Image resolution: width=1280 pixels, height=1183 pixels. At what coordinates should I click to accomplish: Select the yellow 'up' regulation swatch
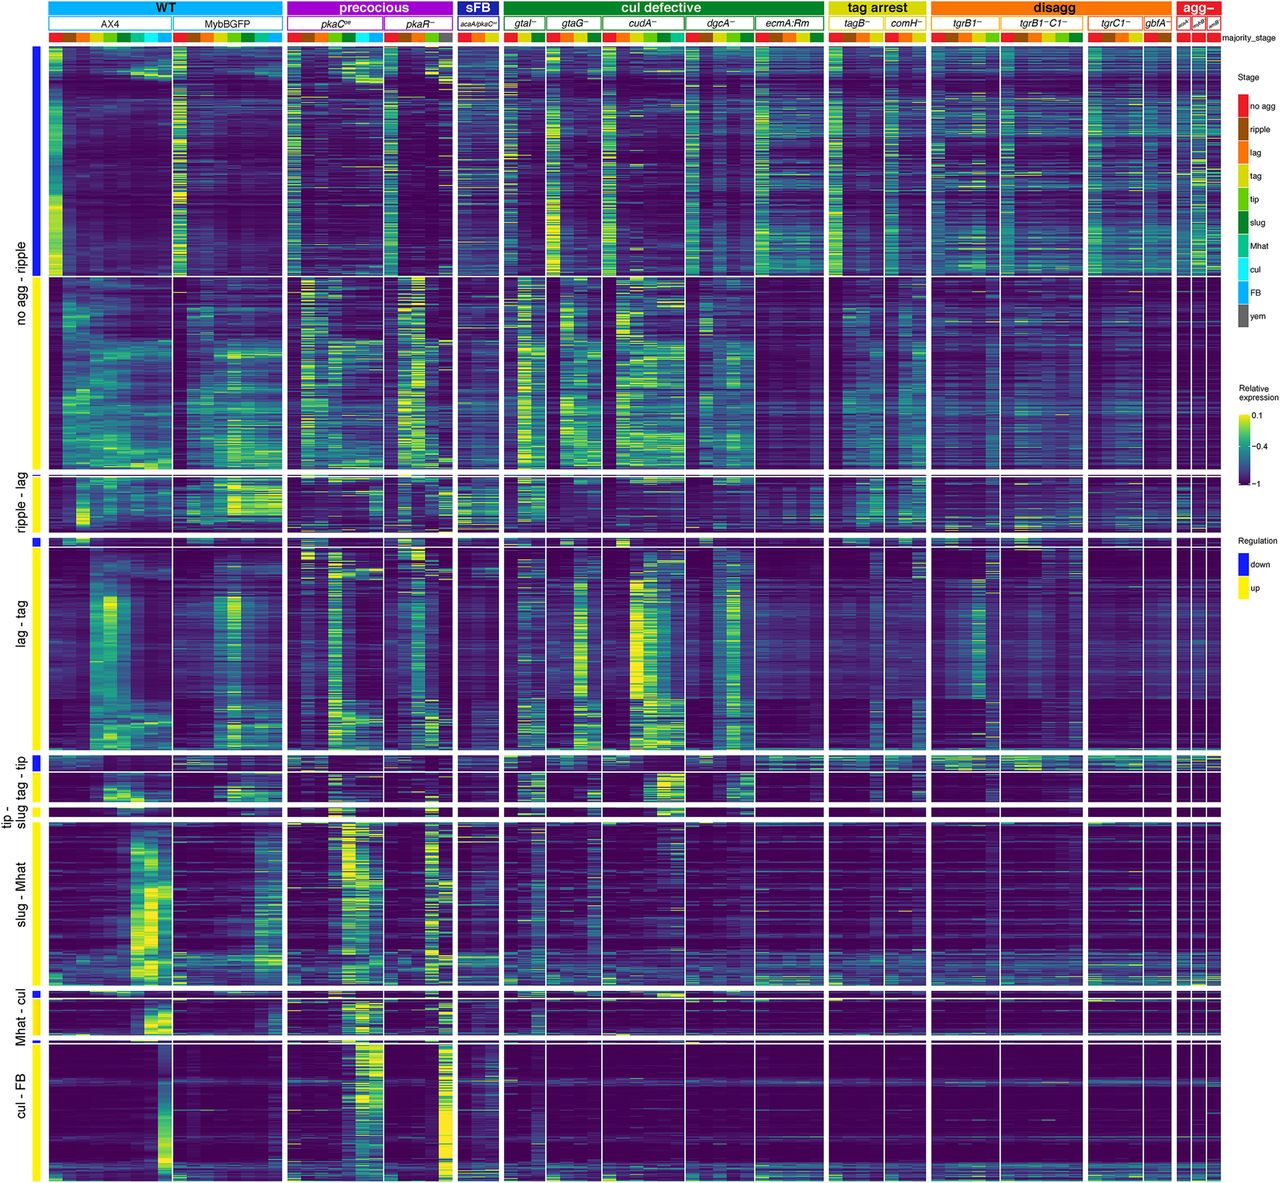[x=1243, y=588]
